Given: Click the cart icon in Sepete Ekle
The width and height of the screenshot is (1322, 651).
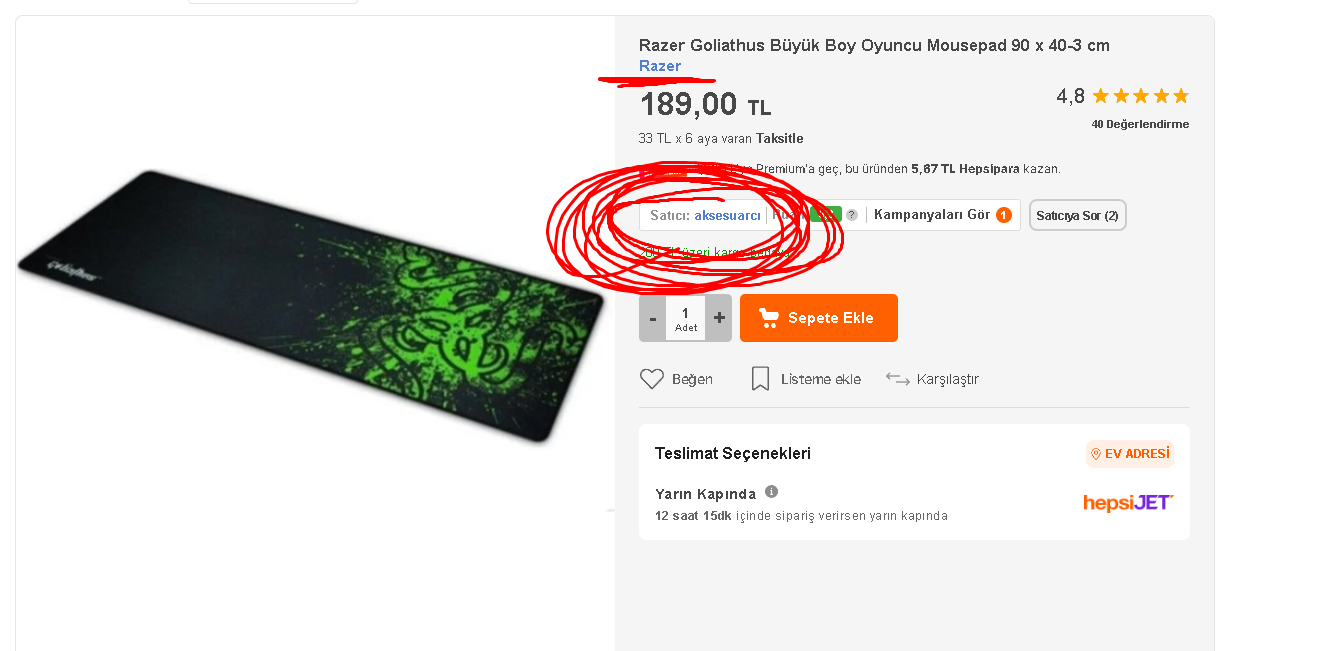Looking at the screenshot, I should point(769,318).
